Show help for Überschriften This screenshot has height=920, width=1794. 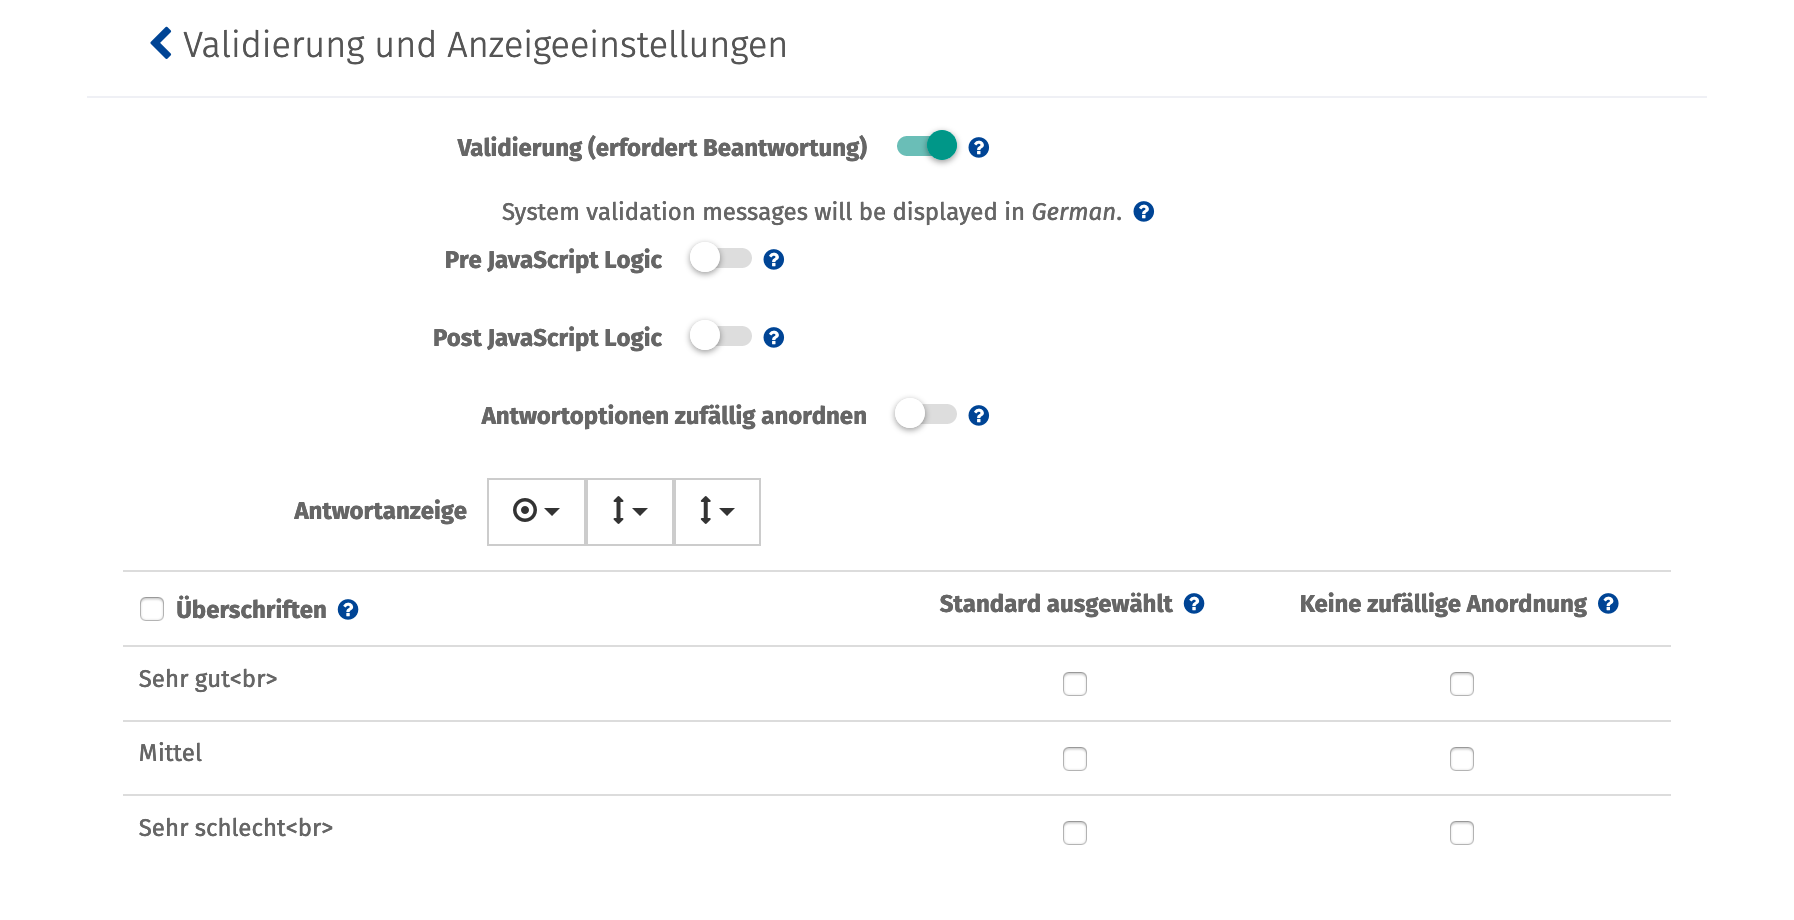(348, 610)
